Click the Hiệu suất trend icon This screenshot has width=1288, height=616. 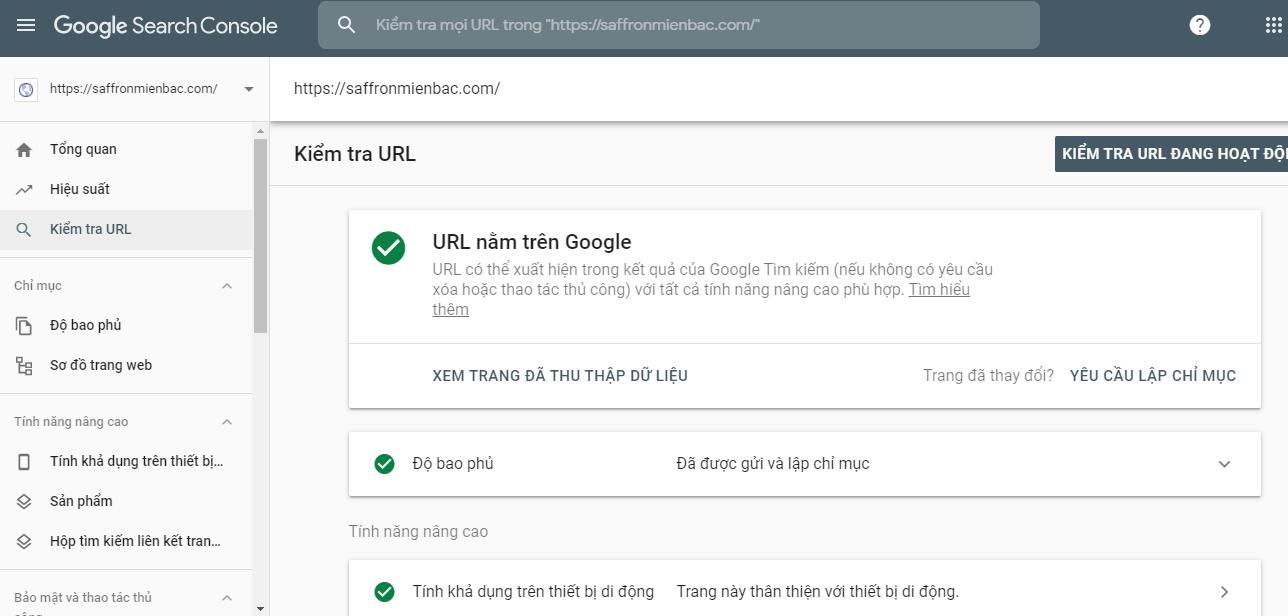(x=24, y=189)
